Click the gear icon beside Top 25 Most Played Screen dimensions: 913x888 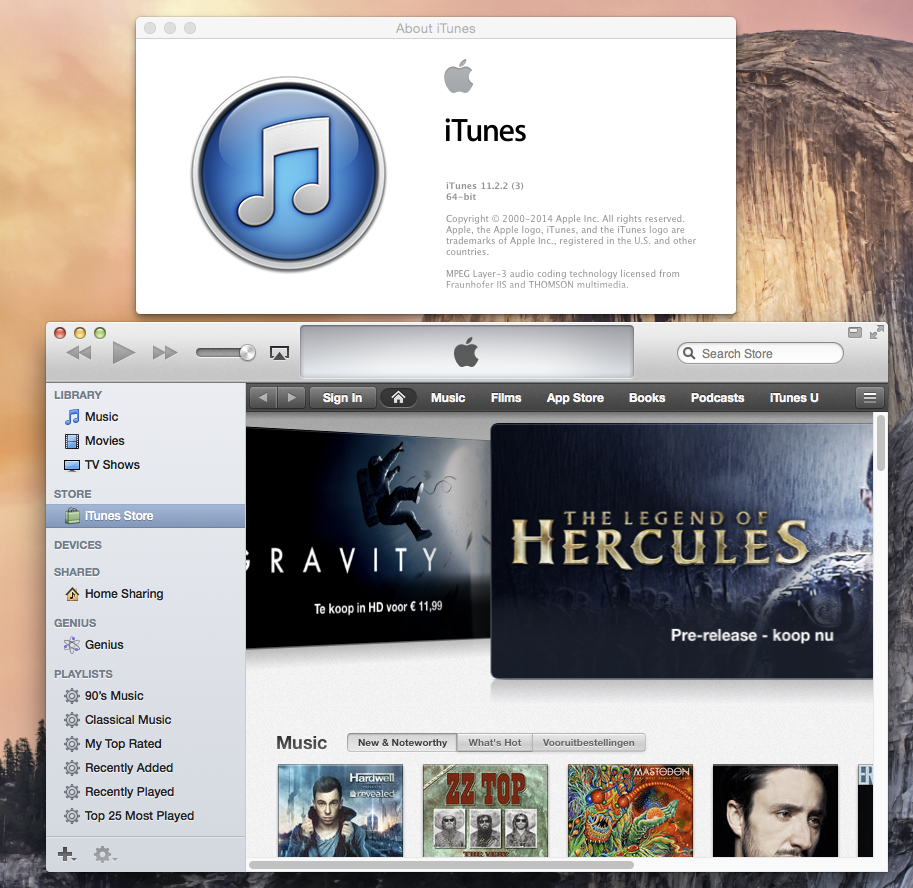pyautogui.click(x=72, y=816)
